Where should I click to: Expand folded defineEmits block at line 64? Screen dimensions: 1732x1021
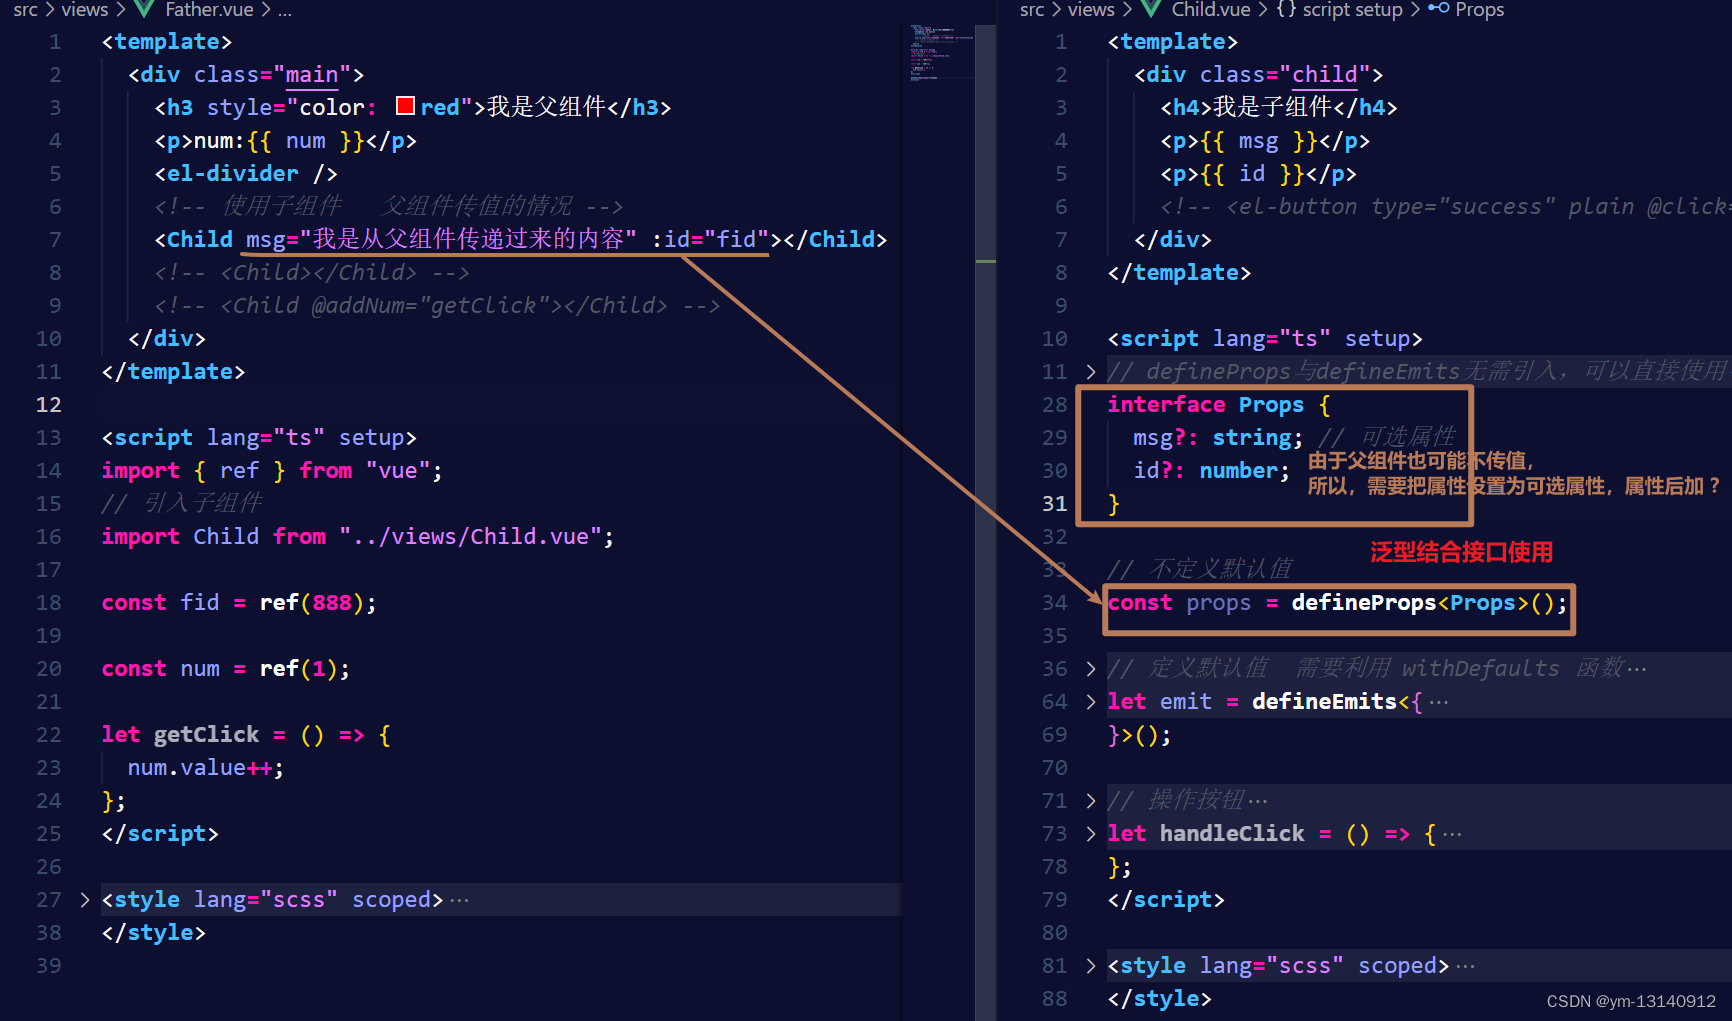(1091, 702)
